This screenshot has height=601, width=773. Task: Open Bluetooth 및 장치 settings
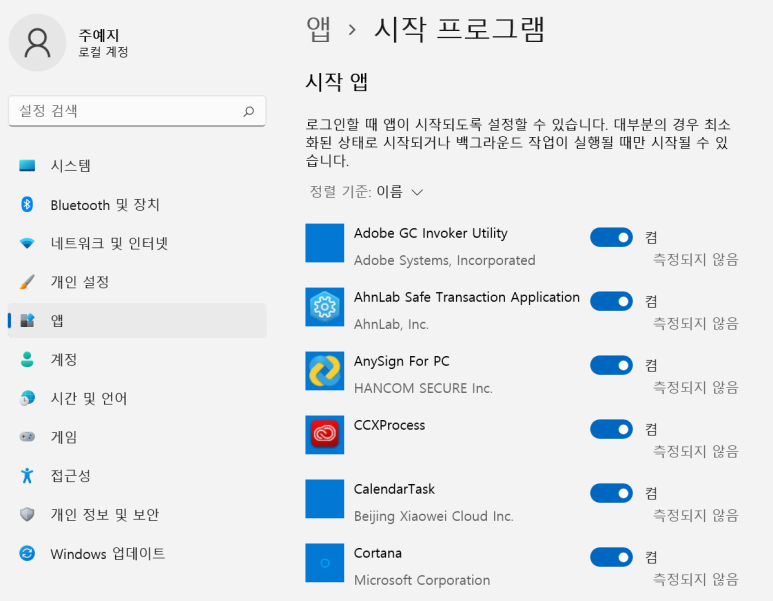pyautogui.click(x=137, y=204)
